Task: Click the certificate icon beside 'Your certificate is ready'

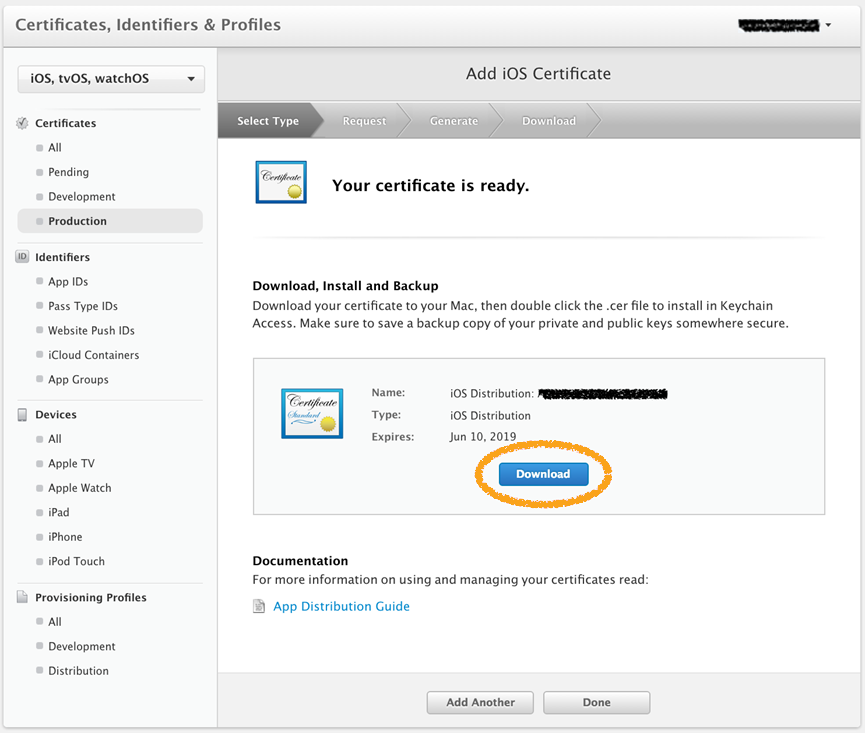Action: pos(281,182)
